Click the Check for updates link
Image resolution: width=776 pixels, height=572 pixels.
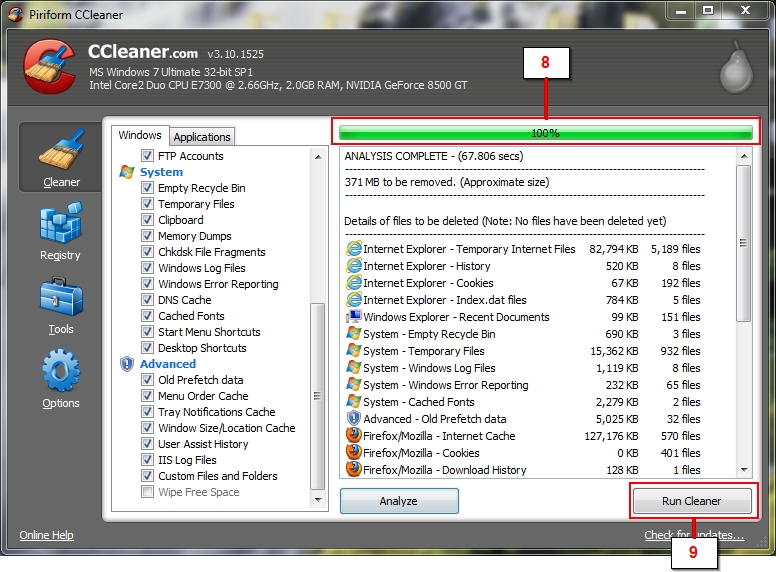pyautogui.click(x=694, y=534)
